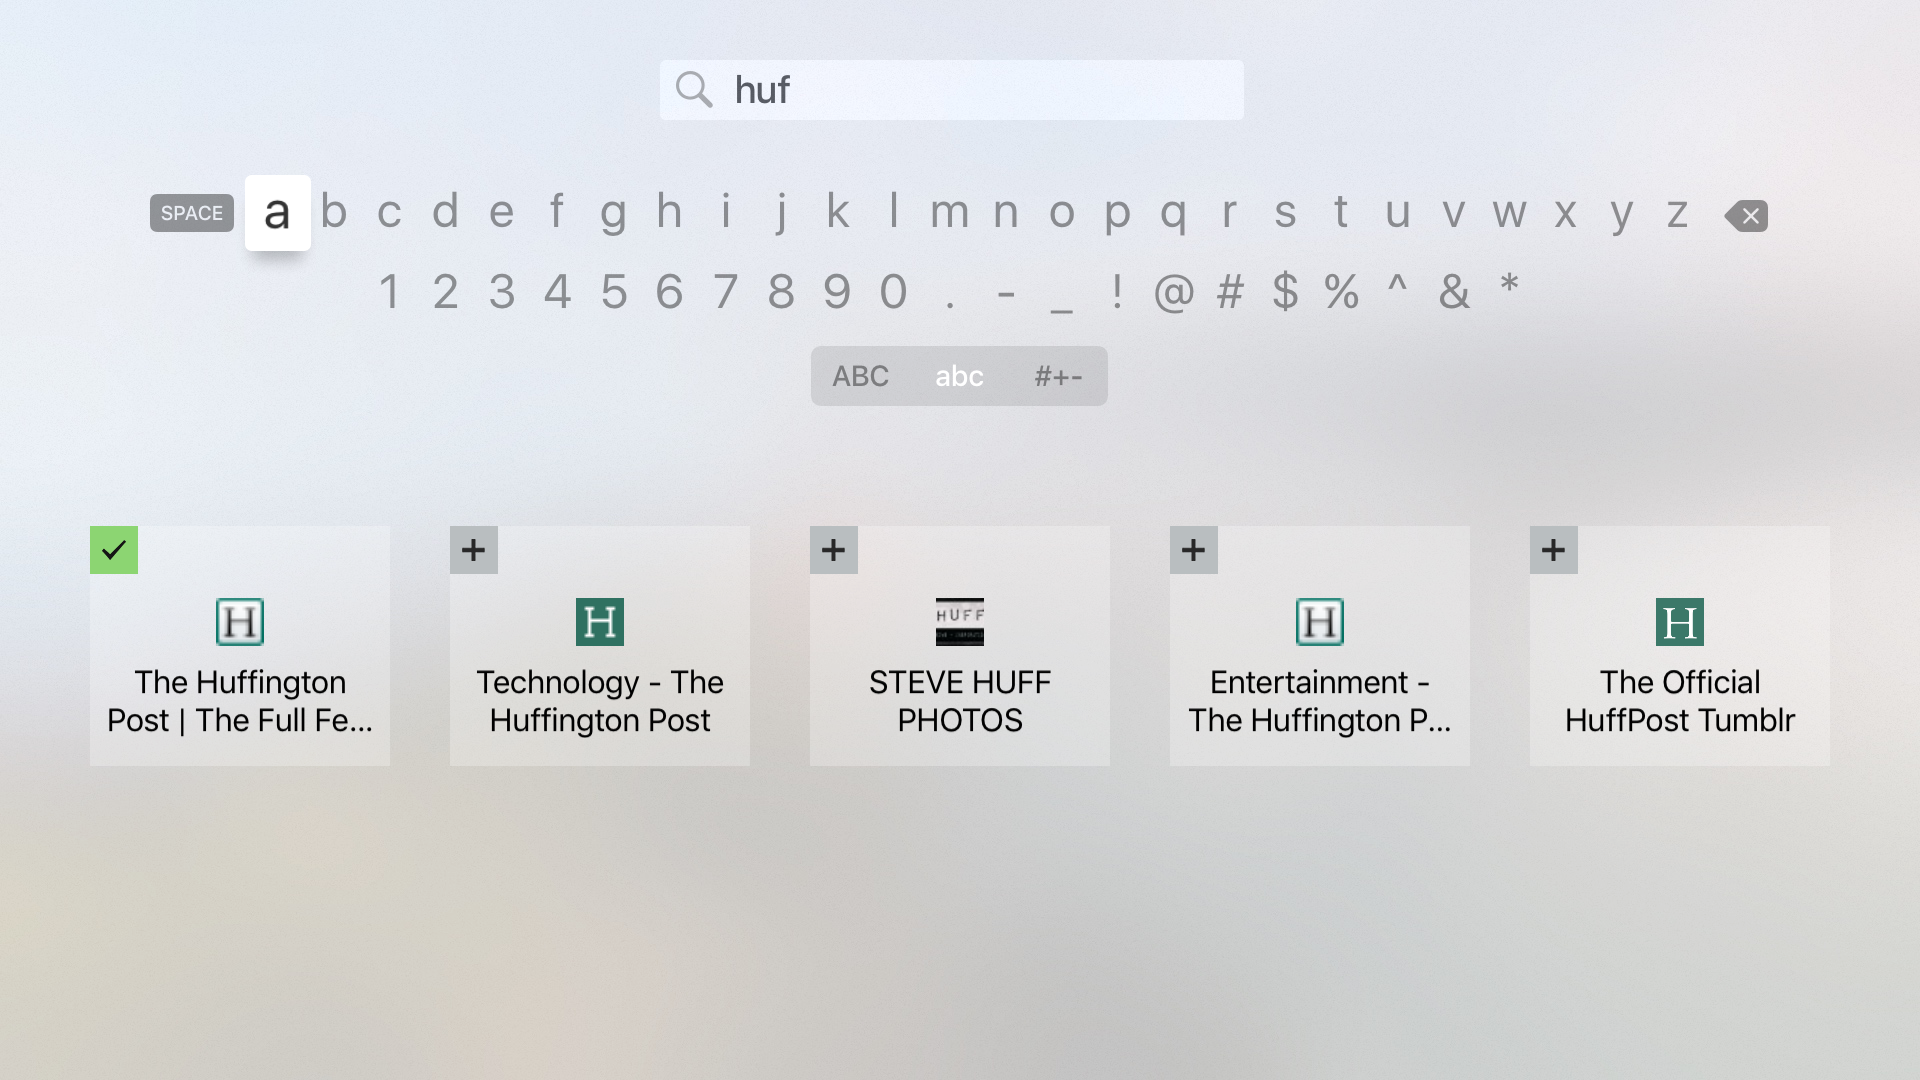Add STEVE HUFF PHOTOS with plus button
This screenshot has height=1080, width=1920.
pos(834,550)
